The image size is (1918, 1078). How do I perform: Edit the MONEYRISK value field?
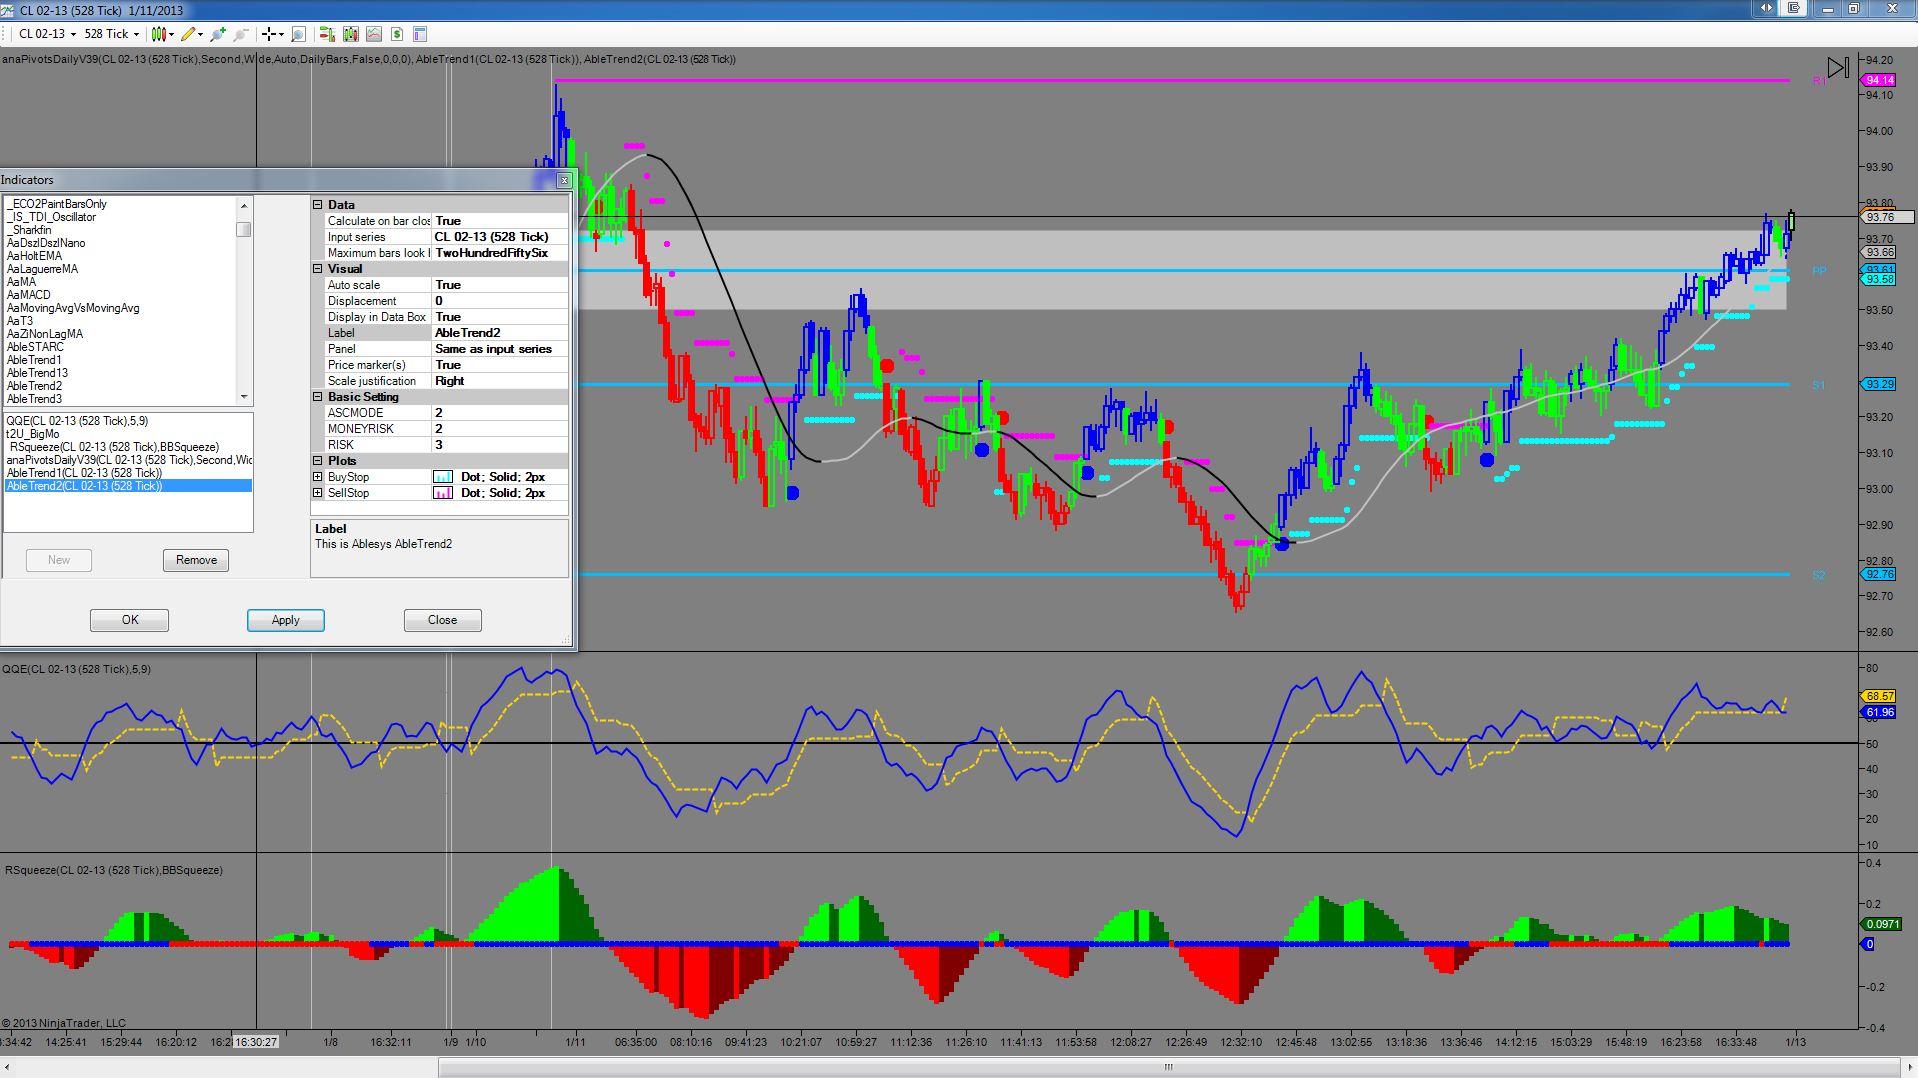[500, 429]
